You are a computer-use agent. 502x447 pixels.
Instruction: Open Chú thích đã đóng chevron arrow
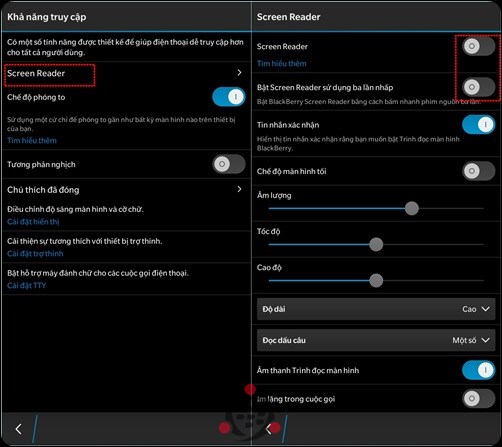(x=239, y=189)
